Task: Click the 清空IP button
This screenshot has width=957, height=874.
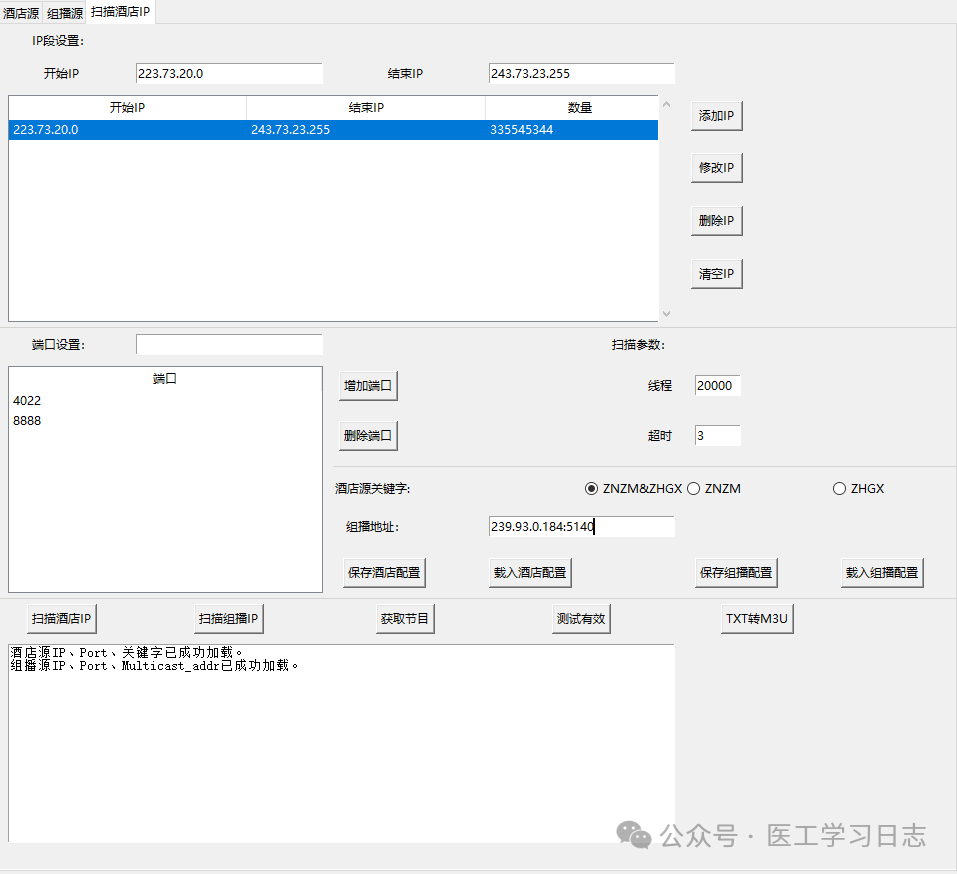Action: [x=717, y=273]
